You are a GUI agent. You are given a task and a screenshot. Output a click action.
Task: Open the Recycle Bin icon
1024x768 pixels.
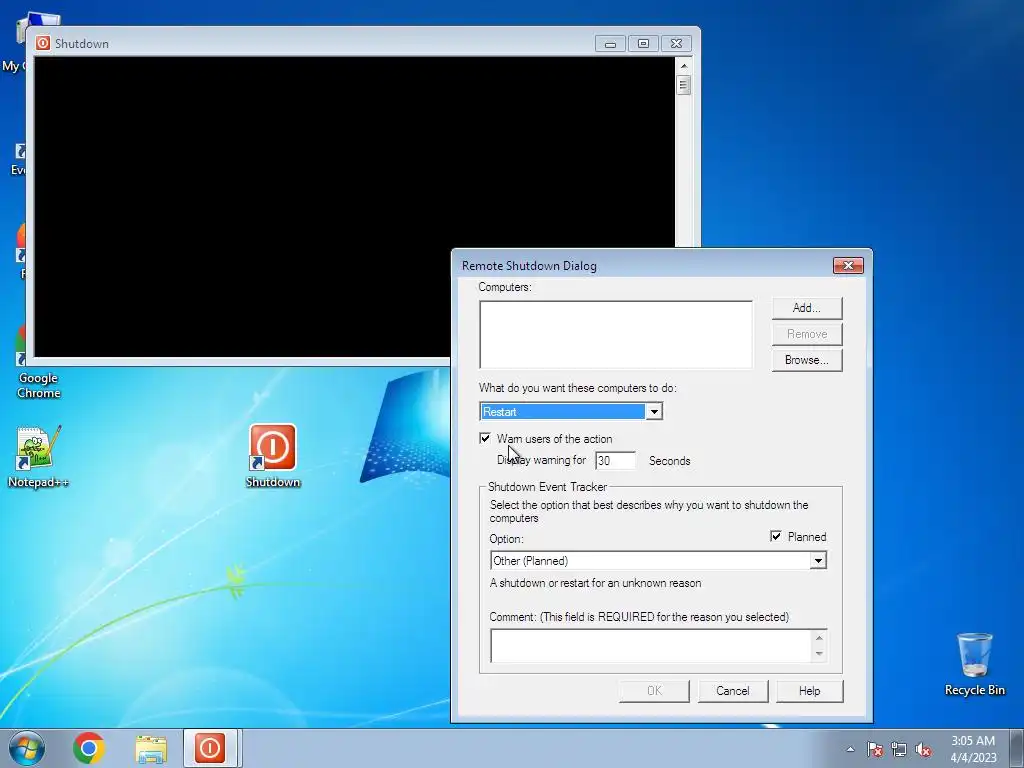tap(974, 664)
